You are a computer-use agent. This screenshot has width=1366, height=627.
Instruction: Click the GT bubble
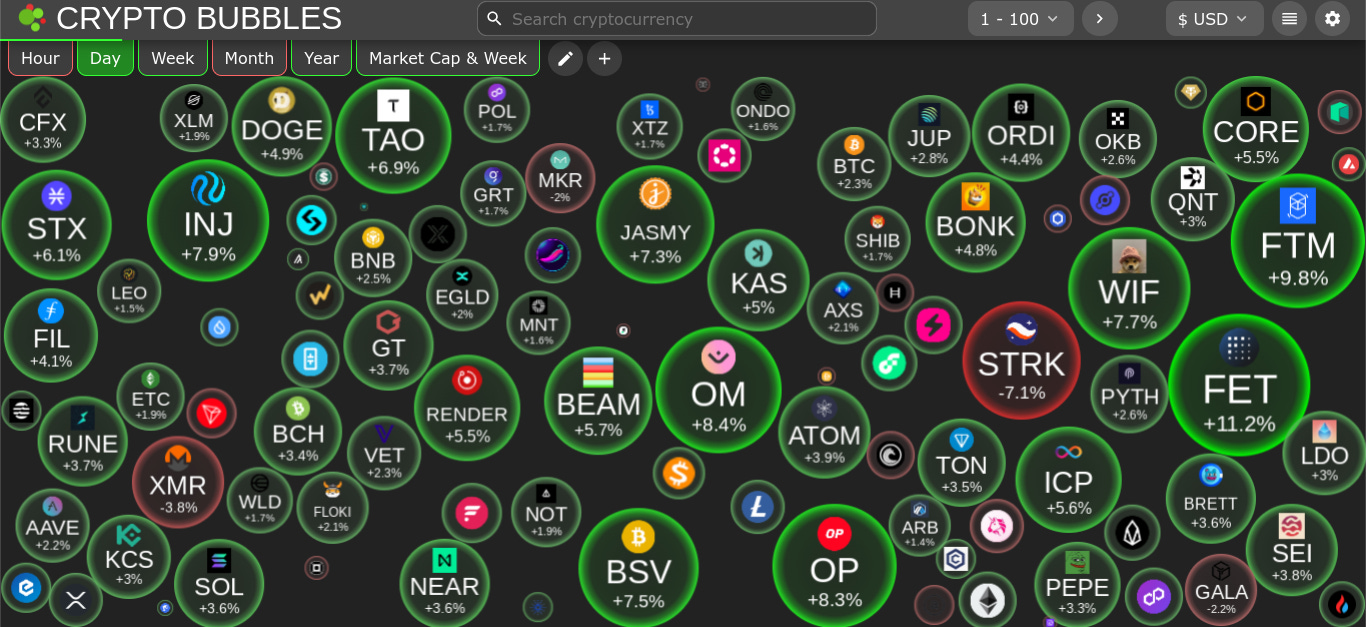(388, 345)
